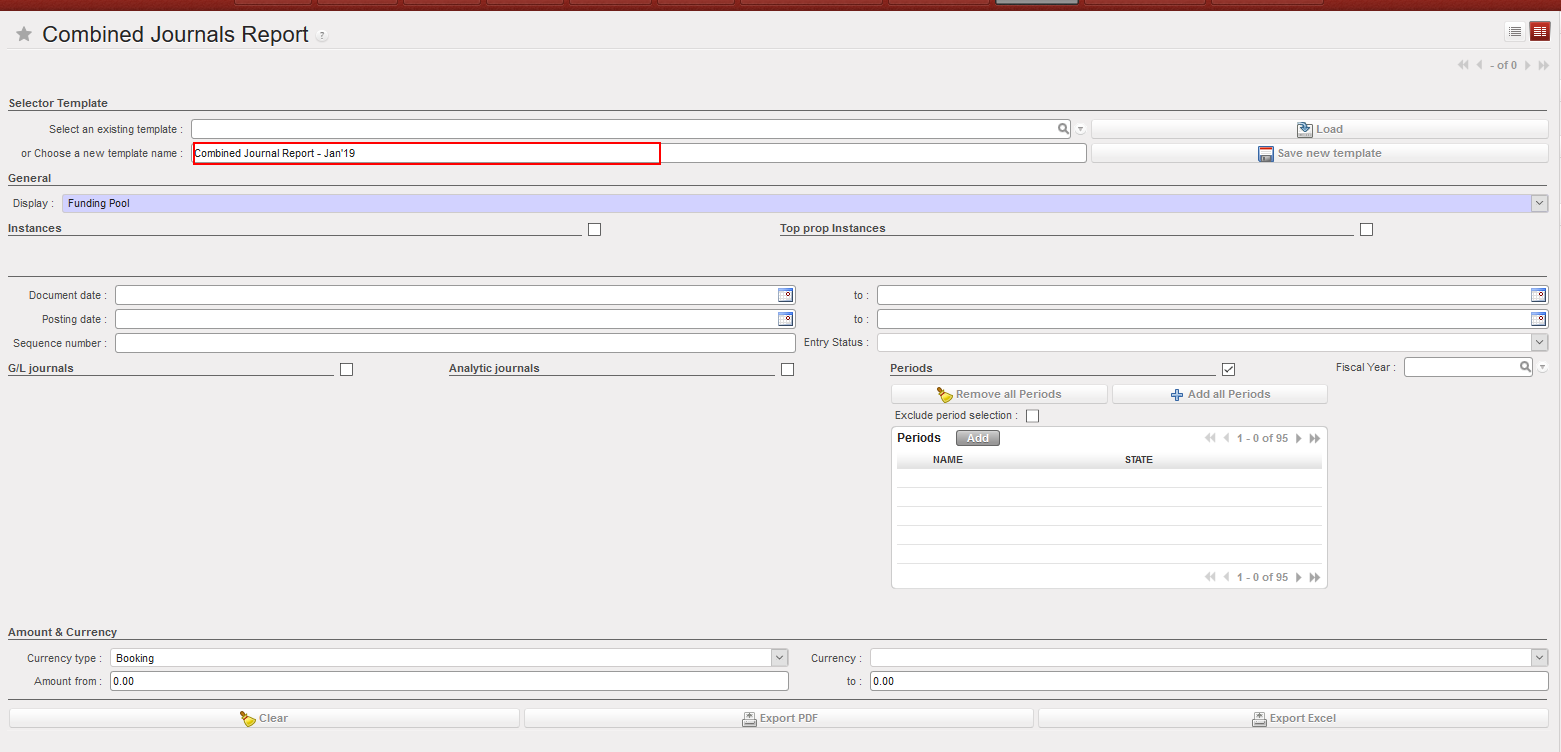Image resolution: width=1561 pixels, height=752 pixels.
Task: Open the help icon next to Combined Journals Report
Action: (322, 36)
